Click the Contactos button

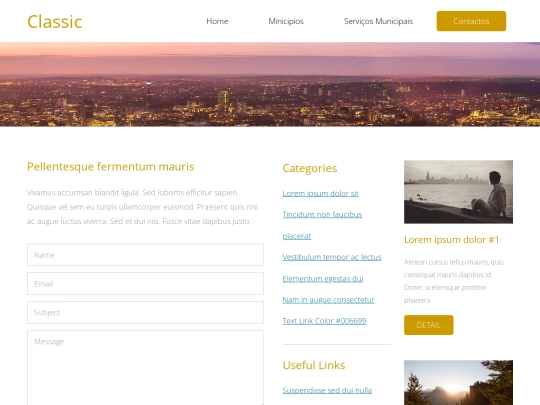pos(471,21)
